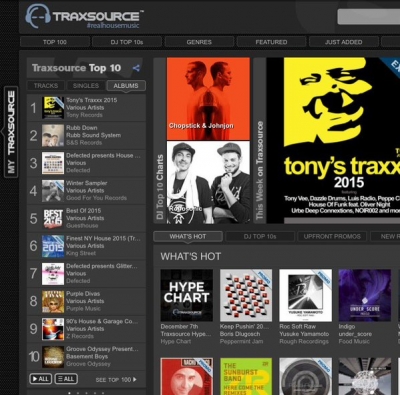Image resolution: width=400 pixels, height=395 pixels.
Task: Open the Rubb Down album title link
Action: [82, 128]
